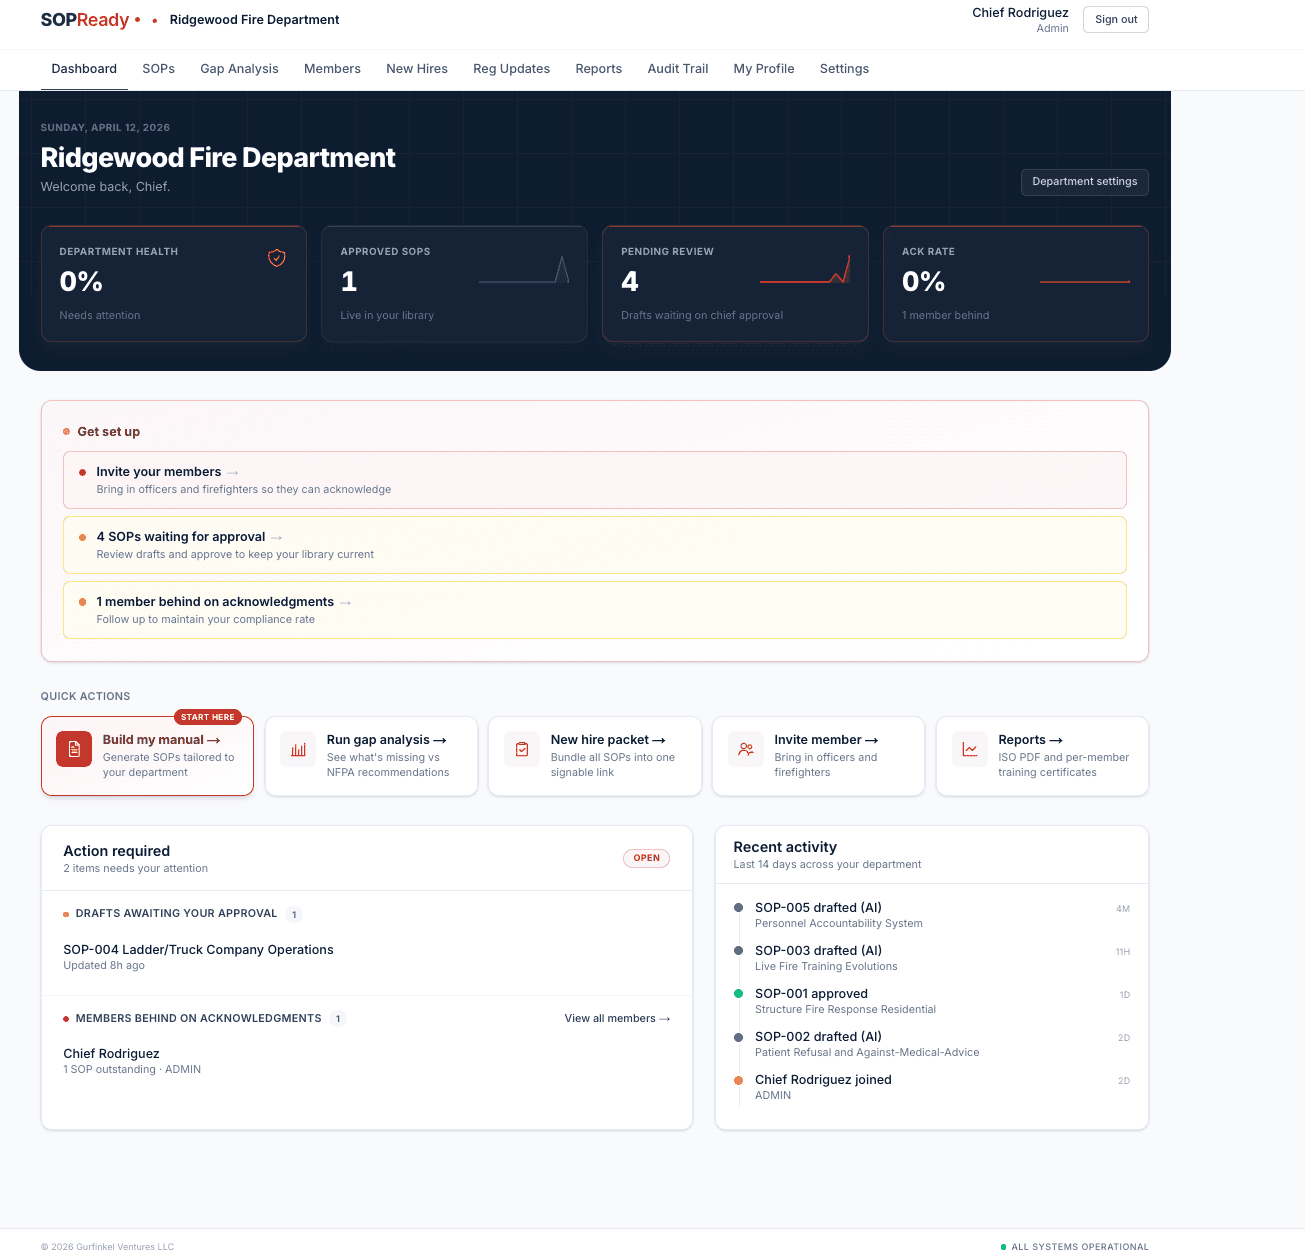This screenshot has height=1258, width=1305.
Task: Expand the Invite your members setup step
Action: click(159, 471)
